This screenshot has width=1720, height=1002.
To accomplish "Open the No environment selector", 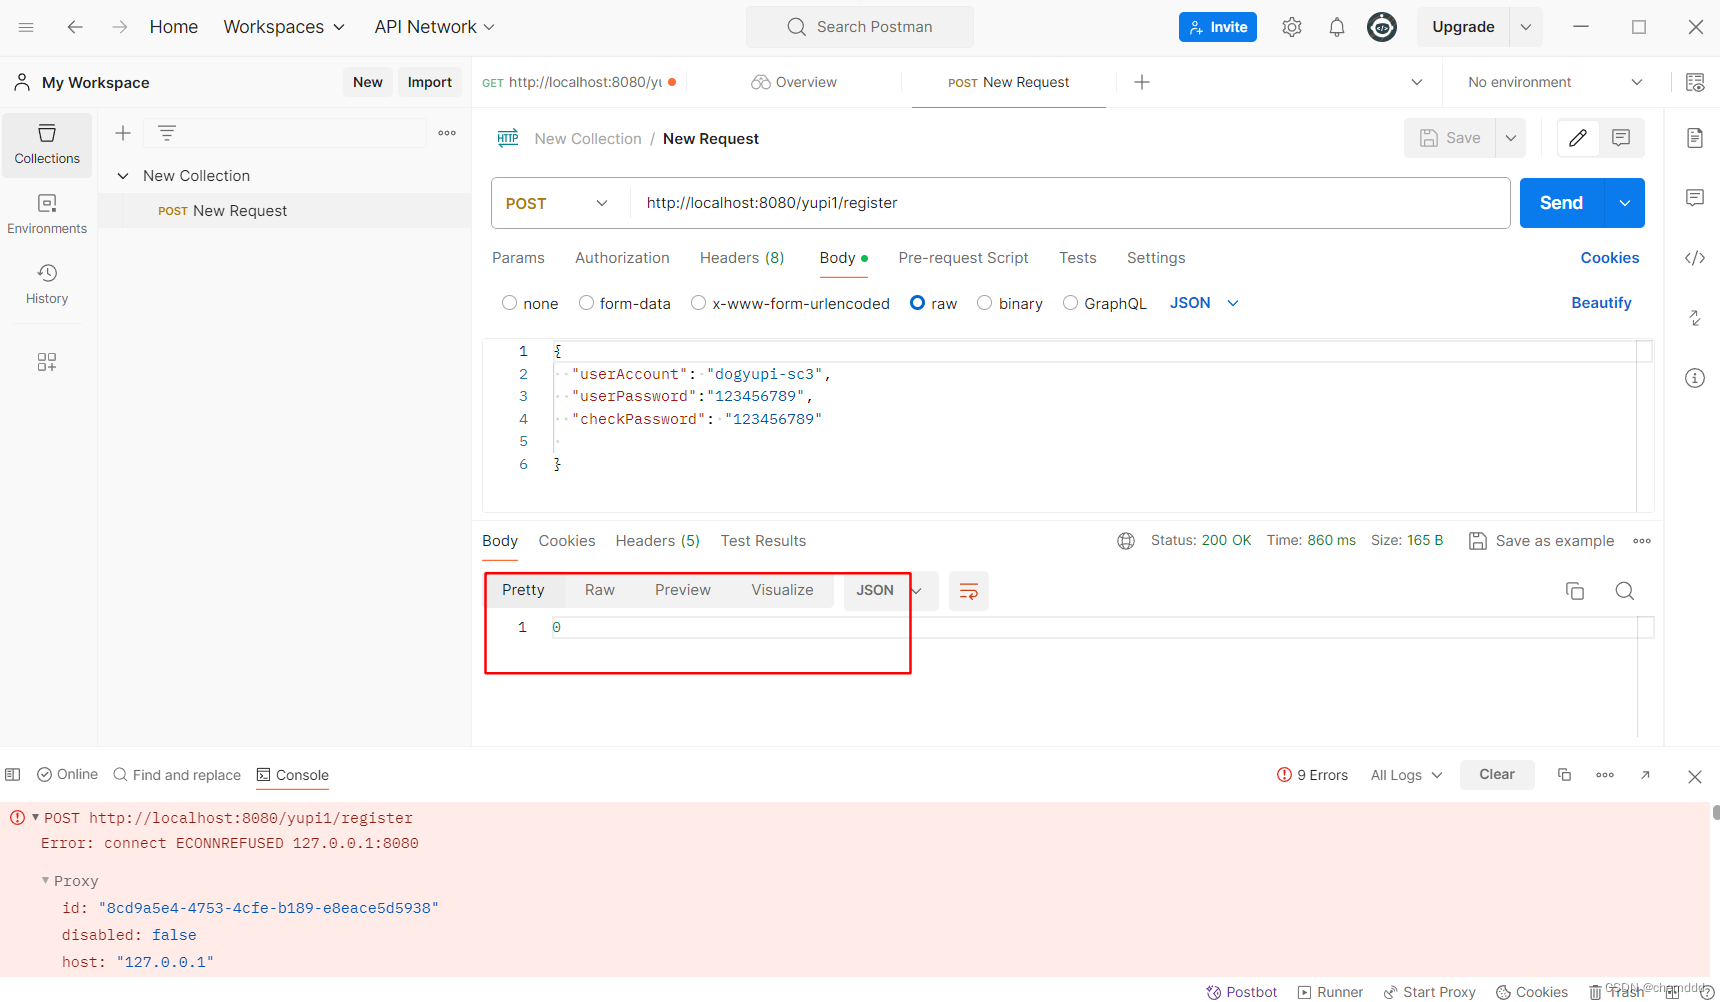I will tap(1555, 82).
